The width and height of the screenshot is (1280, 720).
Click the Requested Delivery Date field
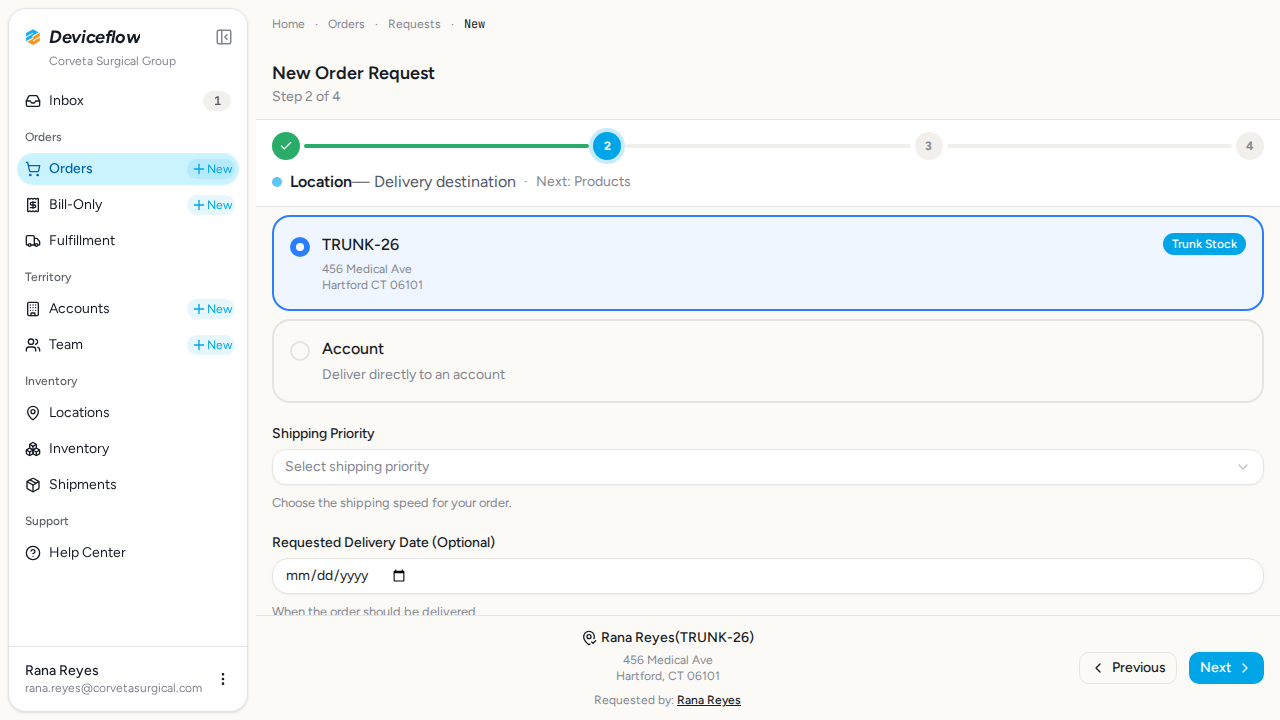tap(768, 576)
